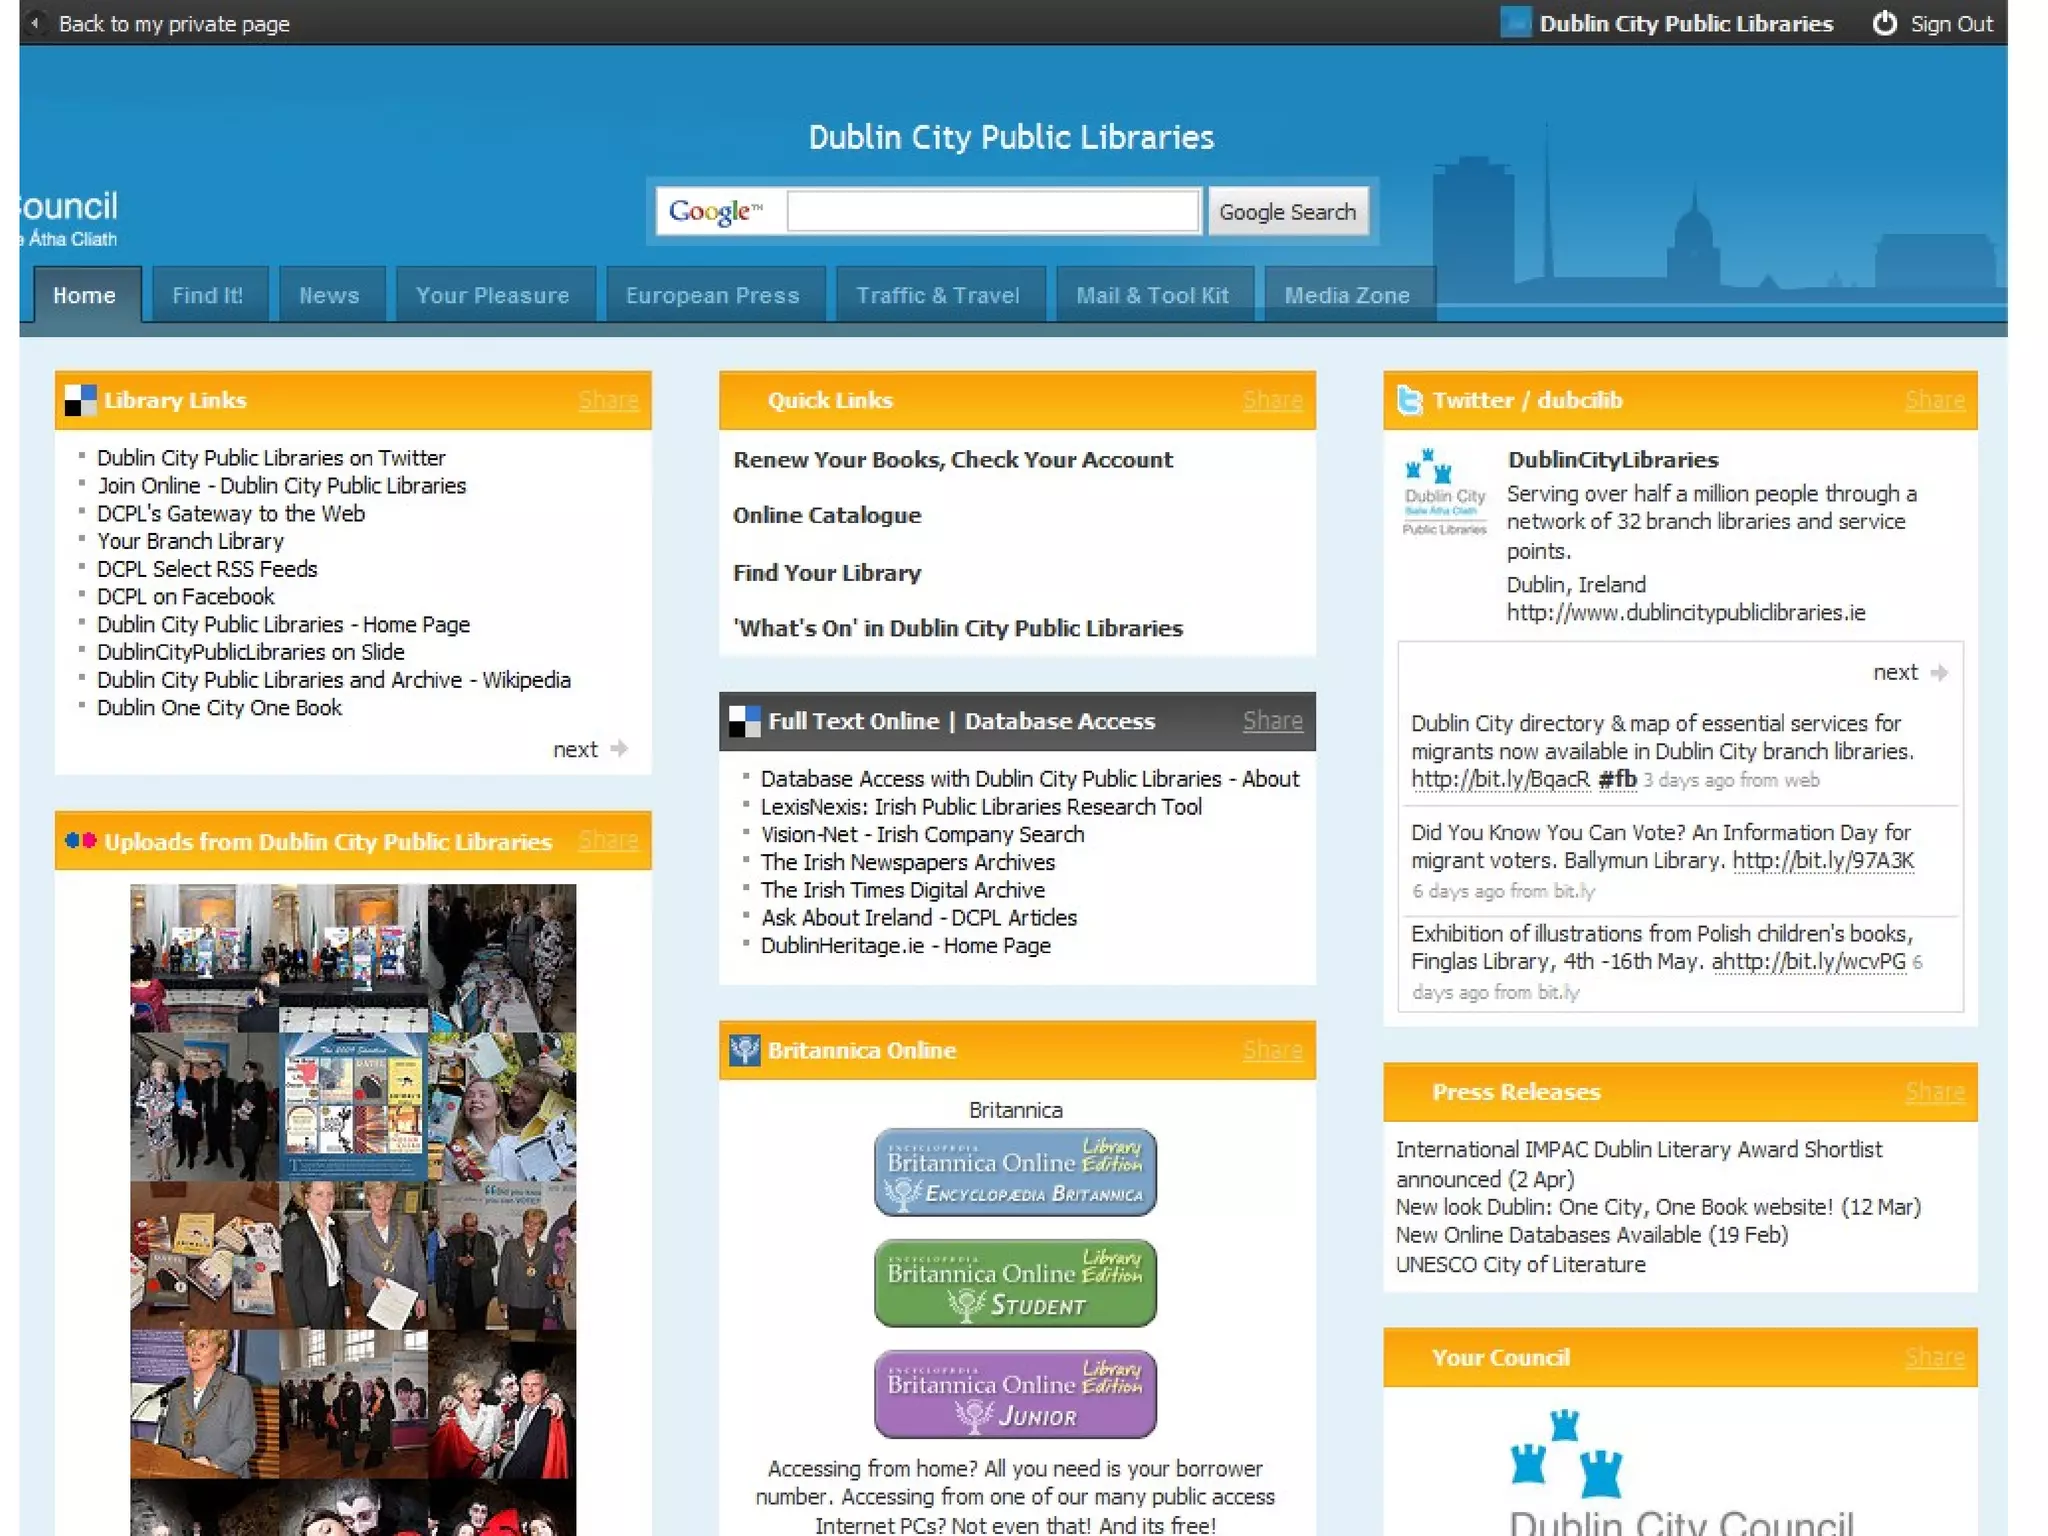The width and height of the screenshot is (2048, 1536).
Task: Click DublinCityLibraries Twitter avatar logo
Action: pyautogui.click(x=1443, y=493)
